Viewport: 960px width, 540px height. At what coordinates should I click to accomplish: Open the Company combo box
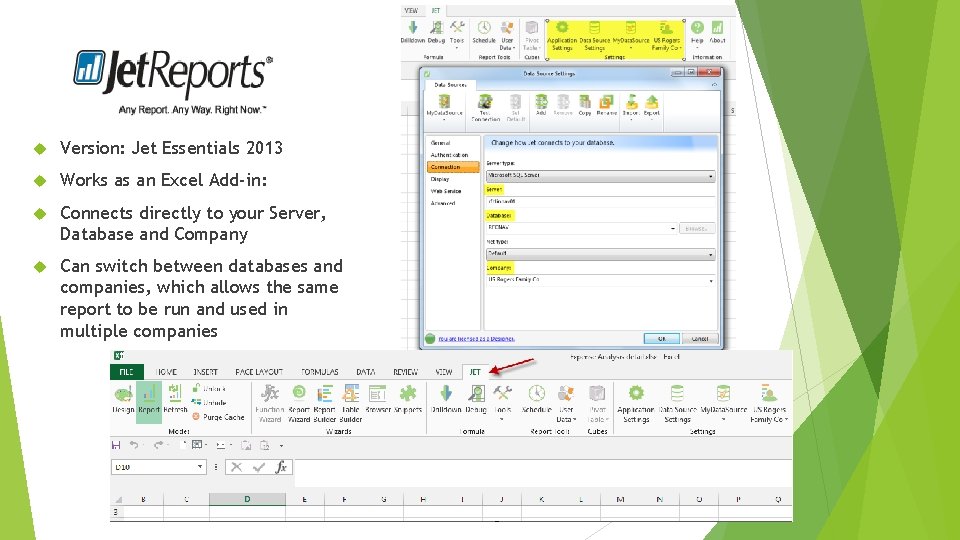click(x=601, y=280)
